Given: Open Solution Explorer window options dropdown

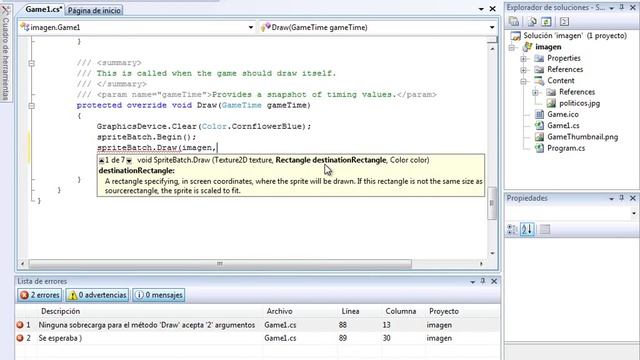Looking at the screenshot, I should point(611,8).
